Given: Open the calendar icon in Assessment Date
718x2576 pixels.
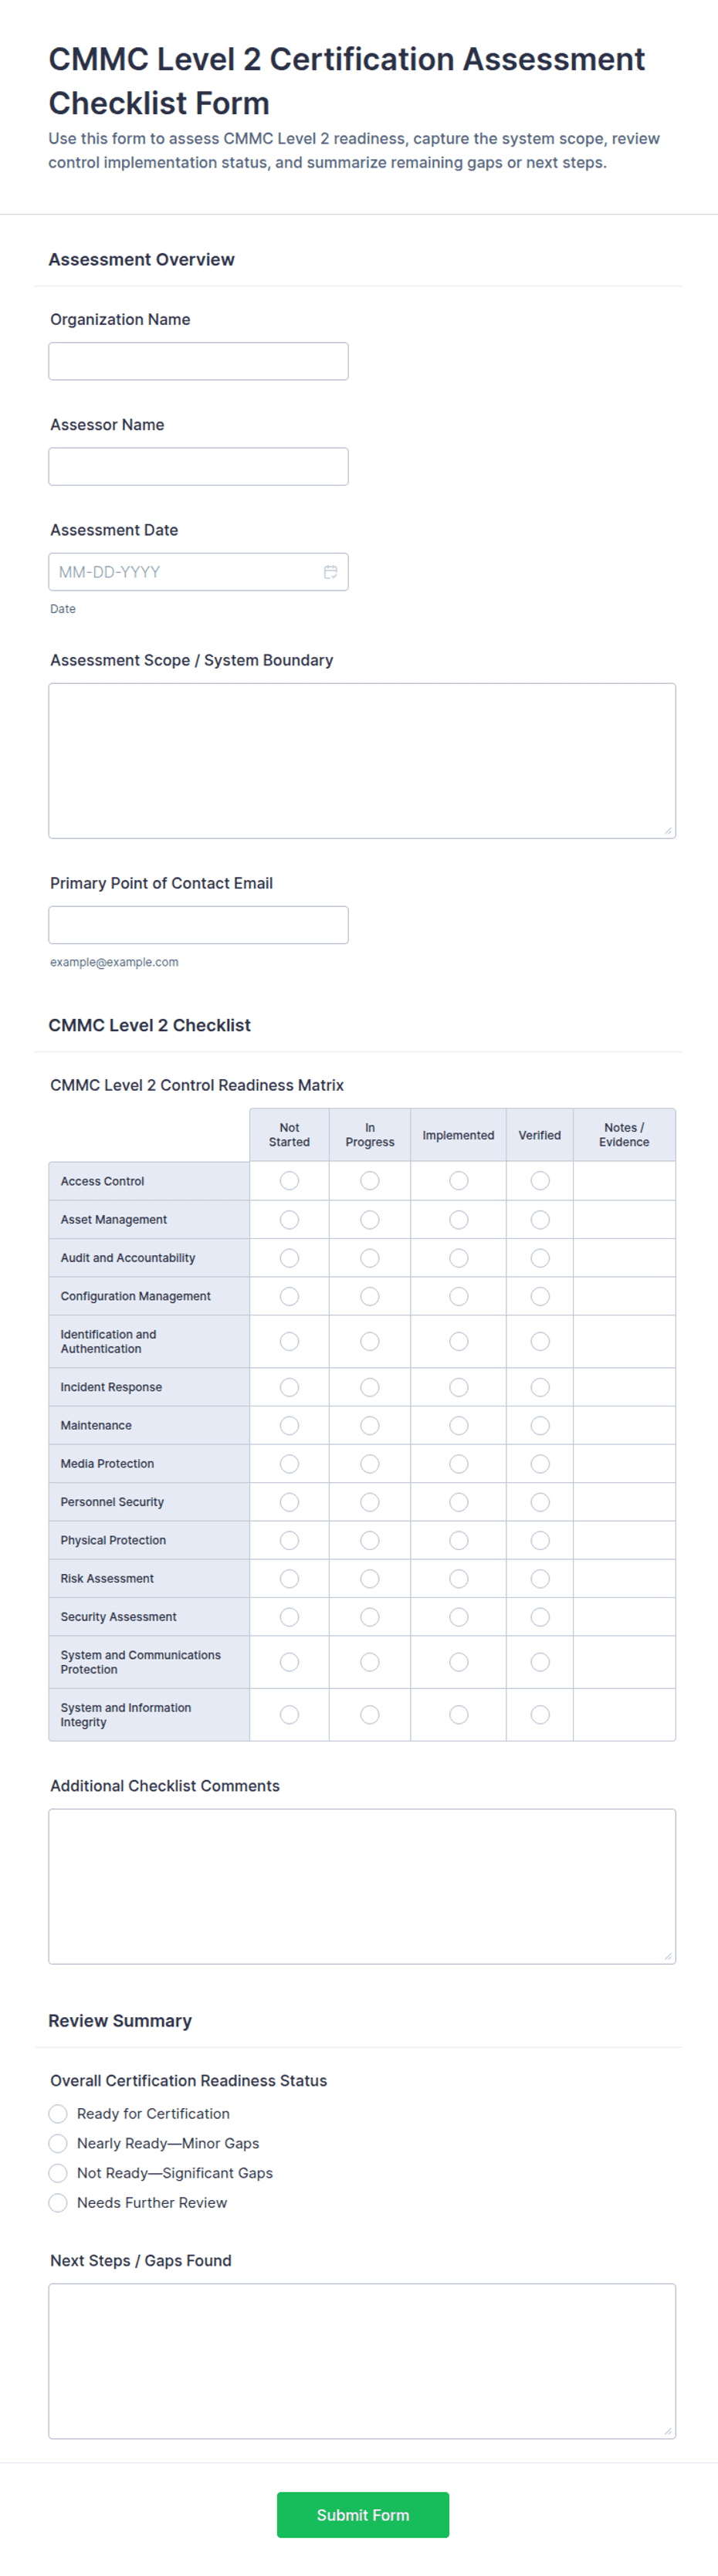Looking at the screenshot, I should [x=330, y=572].
